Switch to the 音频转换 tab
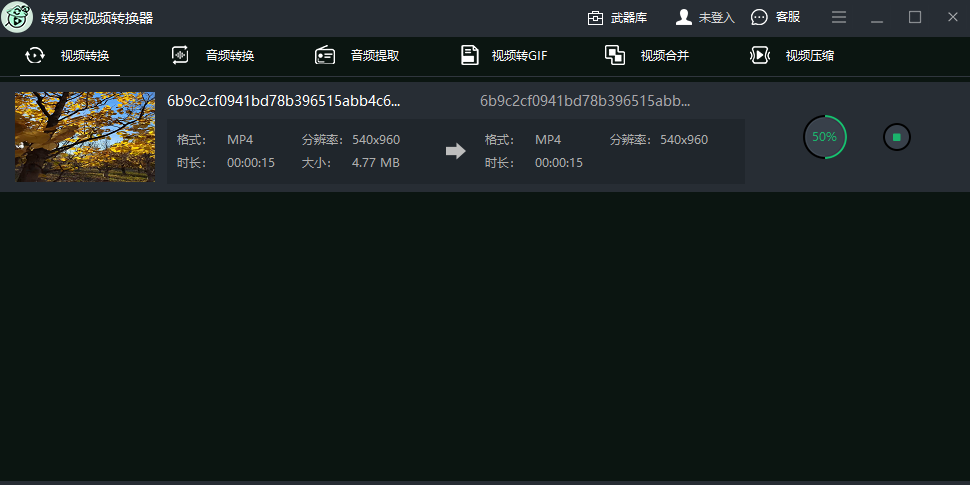Image resolution: width=970 pixels, height=485 pixels. (230, 56)
